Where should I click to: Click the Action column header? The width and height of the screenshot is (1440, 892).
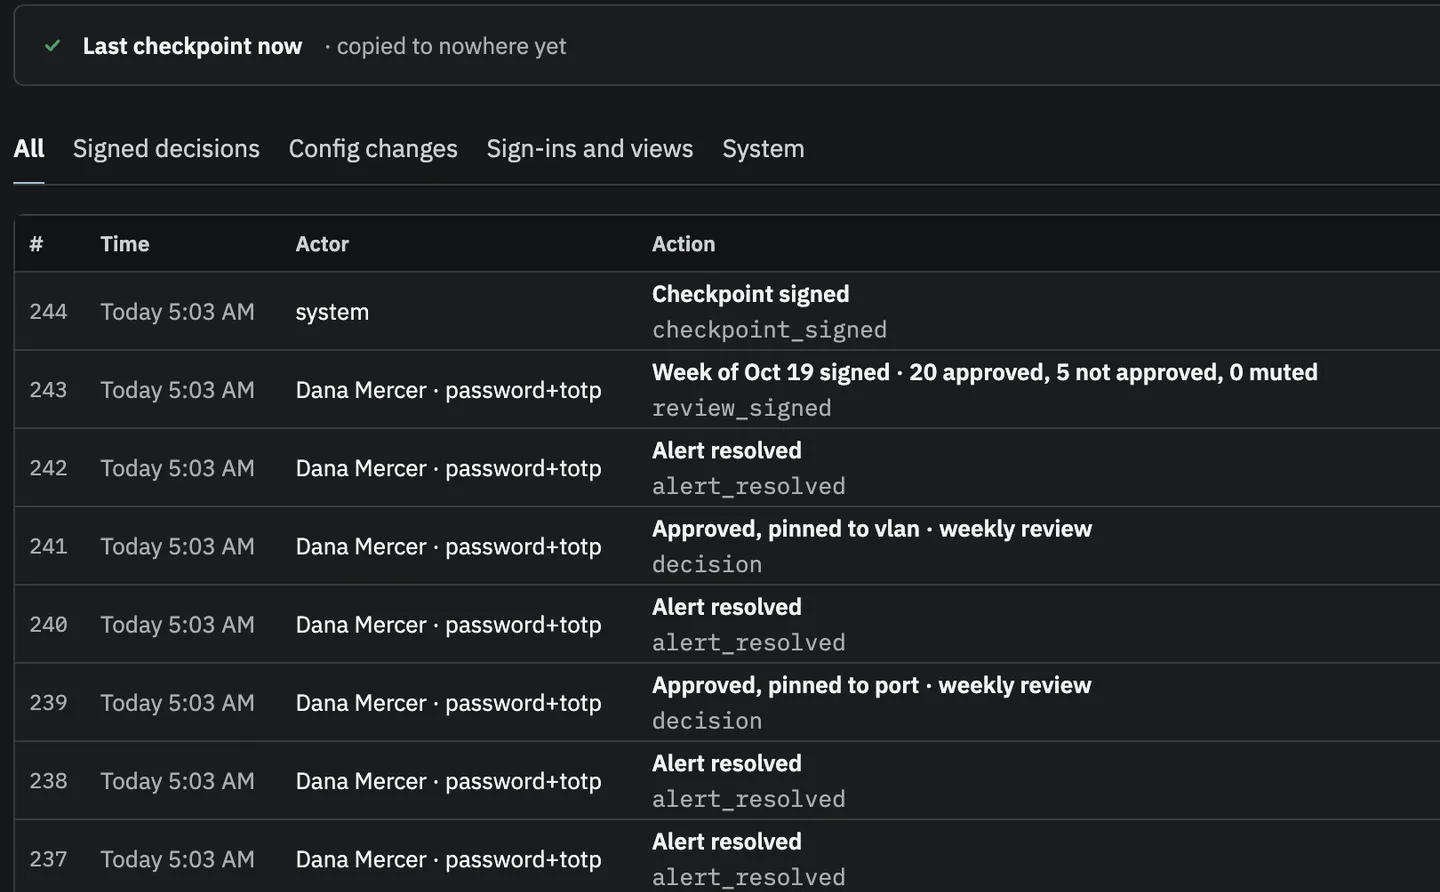pyautogui.click(x=684, y=244)
